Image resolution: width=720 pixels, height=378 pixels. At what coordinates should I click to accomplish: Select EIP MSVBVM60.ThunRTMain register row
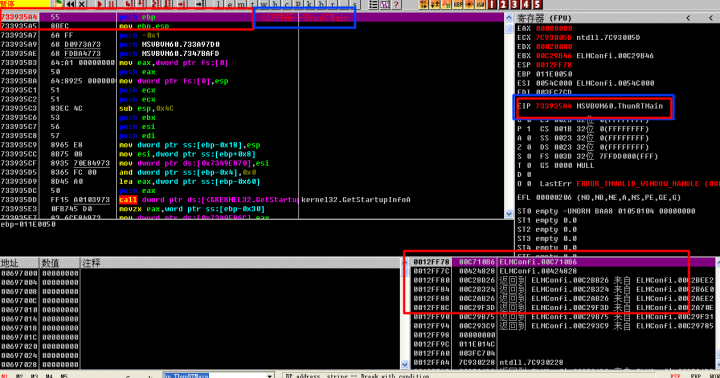click(x=590, y=106)
